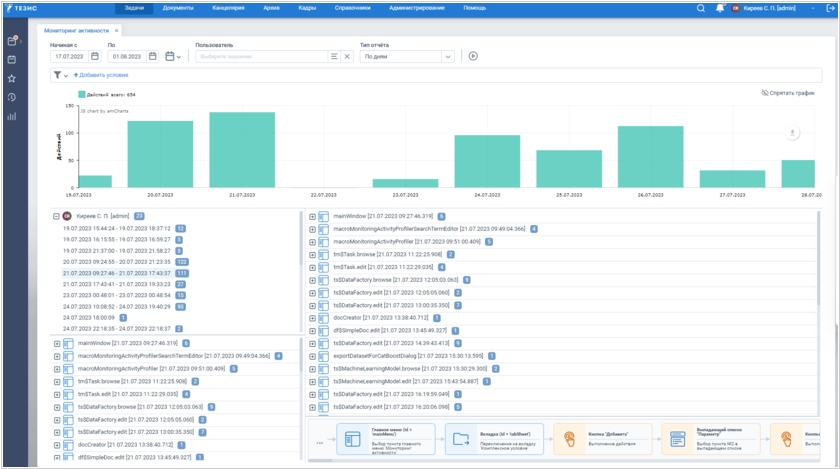840x469 pixels.
Task: Hide the chart via Спрятать график
Action: [788, 92]
